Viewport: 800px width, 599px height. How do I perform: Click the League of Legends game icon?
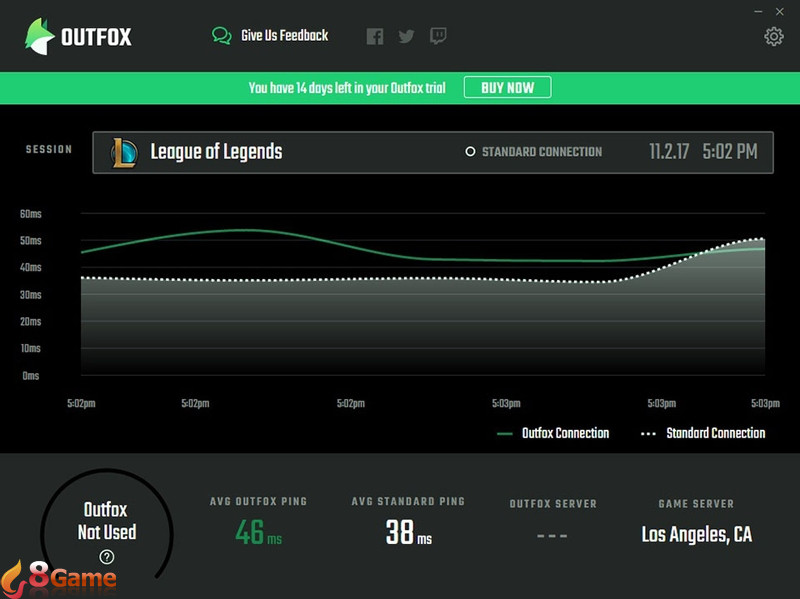coord(124,153)
